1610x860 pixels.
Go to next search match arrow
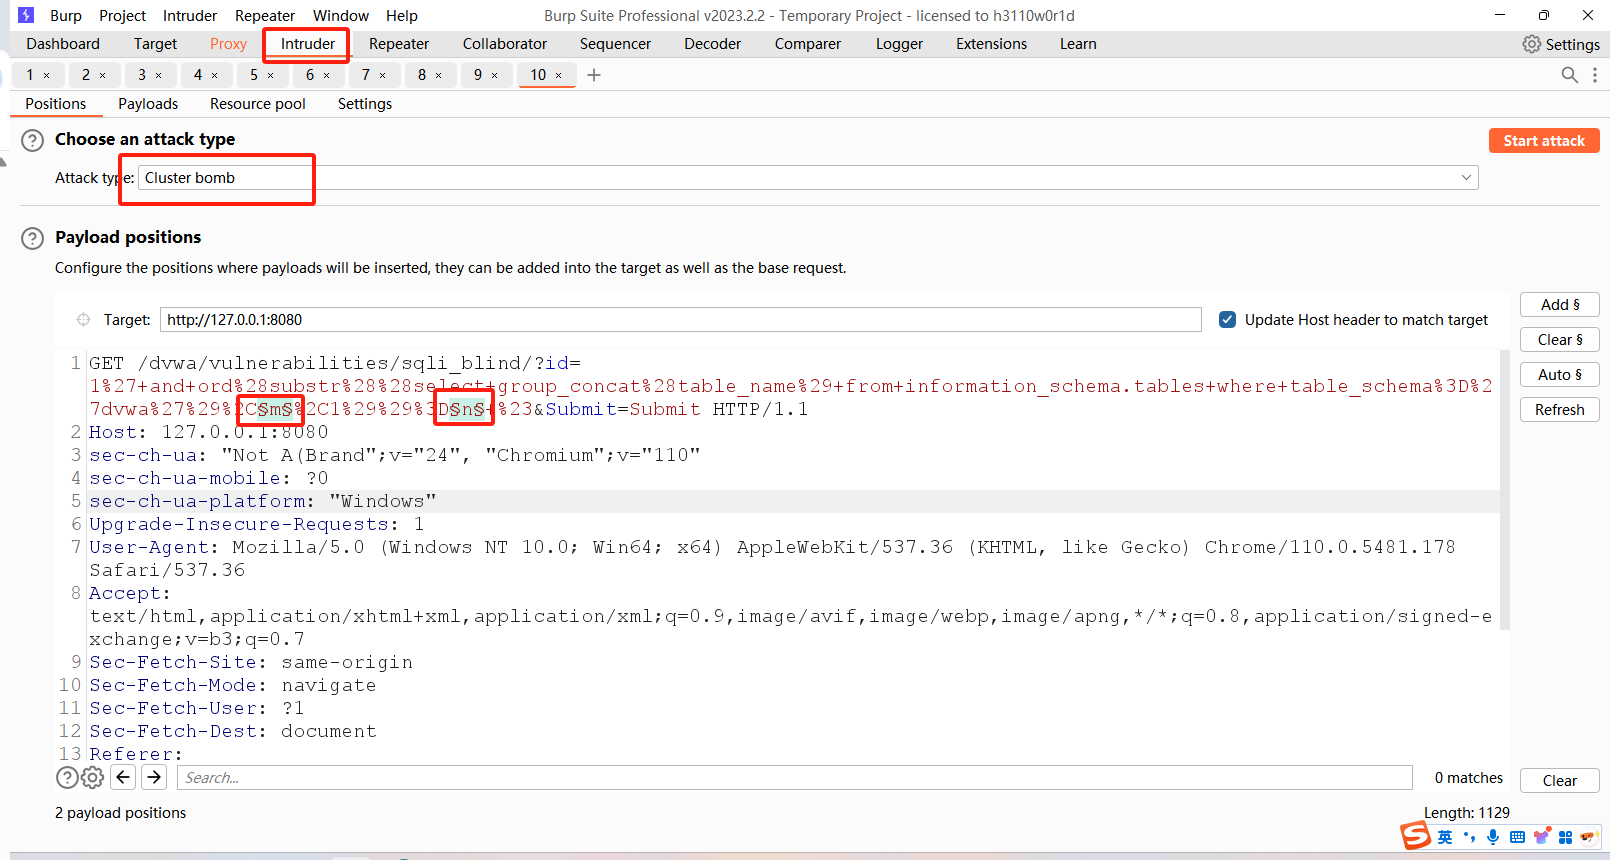[x=154, y=777]
